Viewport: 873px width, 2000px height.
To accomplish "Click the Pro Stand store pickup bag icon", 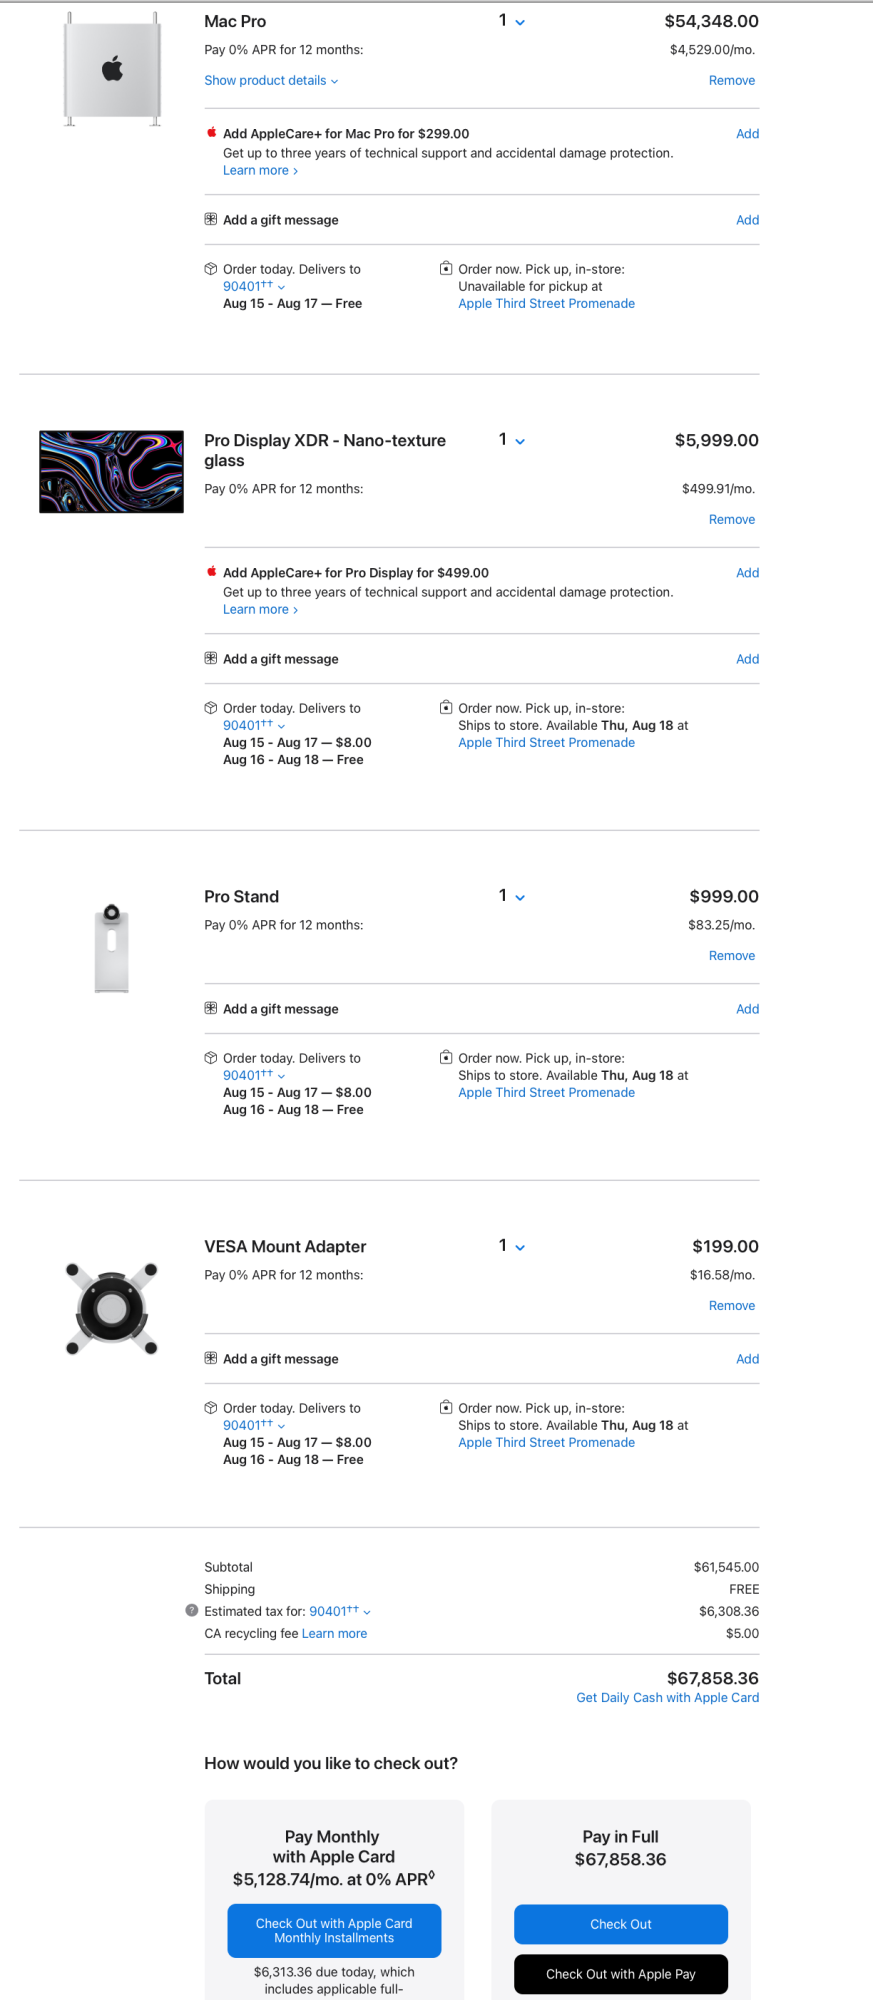I will coord(446,1058).
